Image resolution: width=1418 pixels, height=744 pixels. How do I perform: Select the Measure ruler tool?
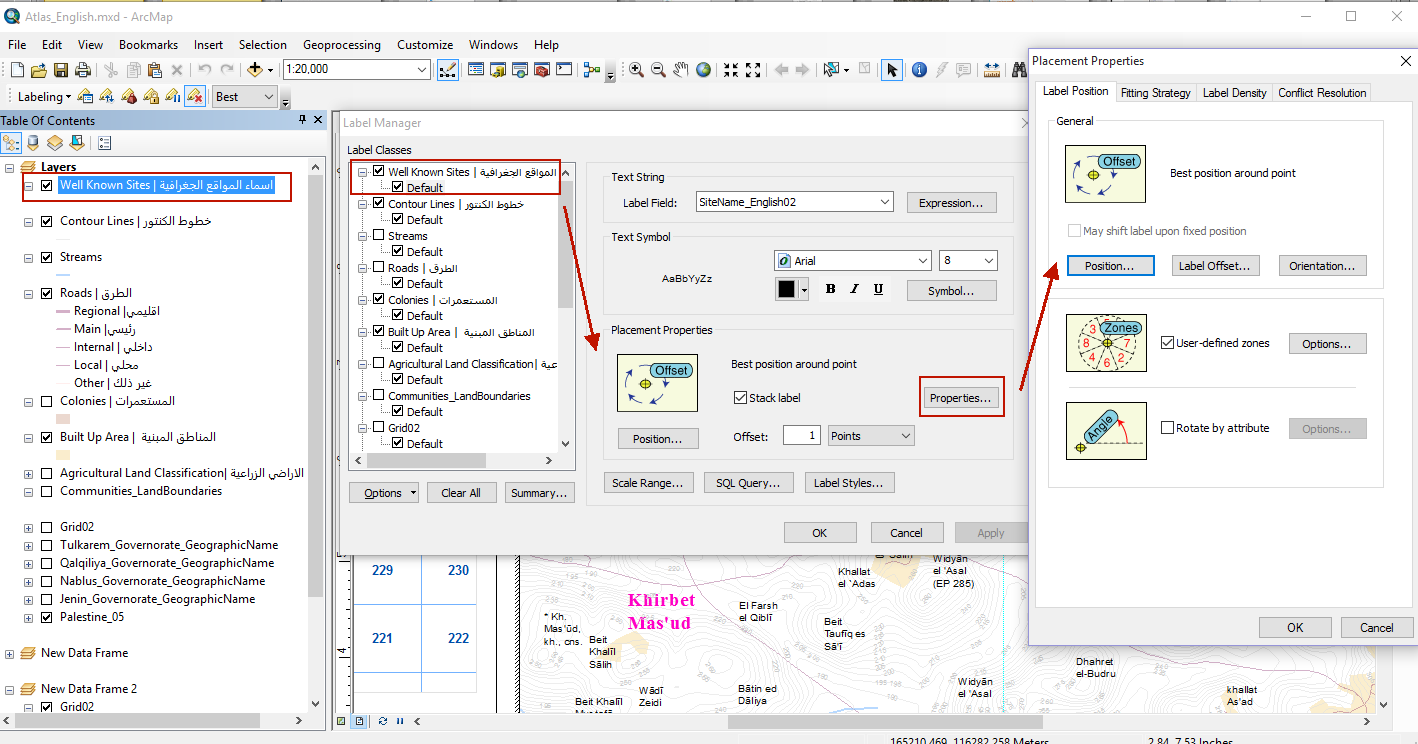click(992, 70)
